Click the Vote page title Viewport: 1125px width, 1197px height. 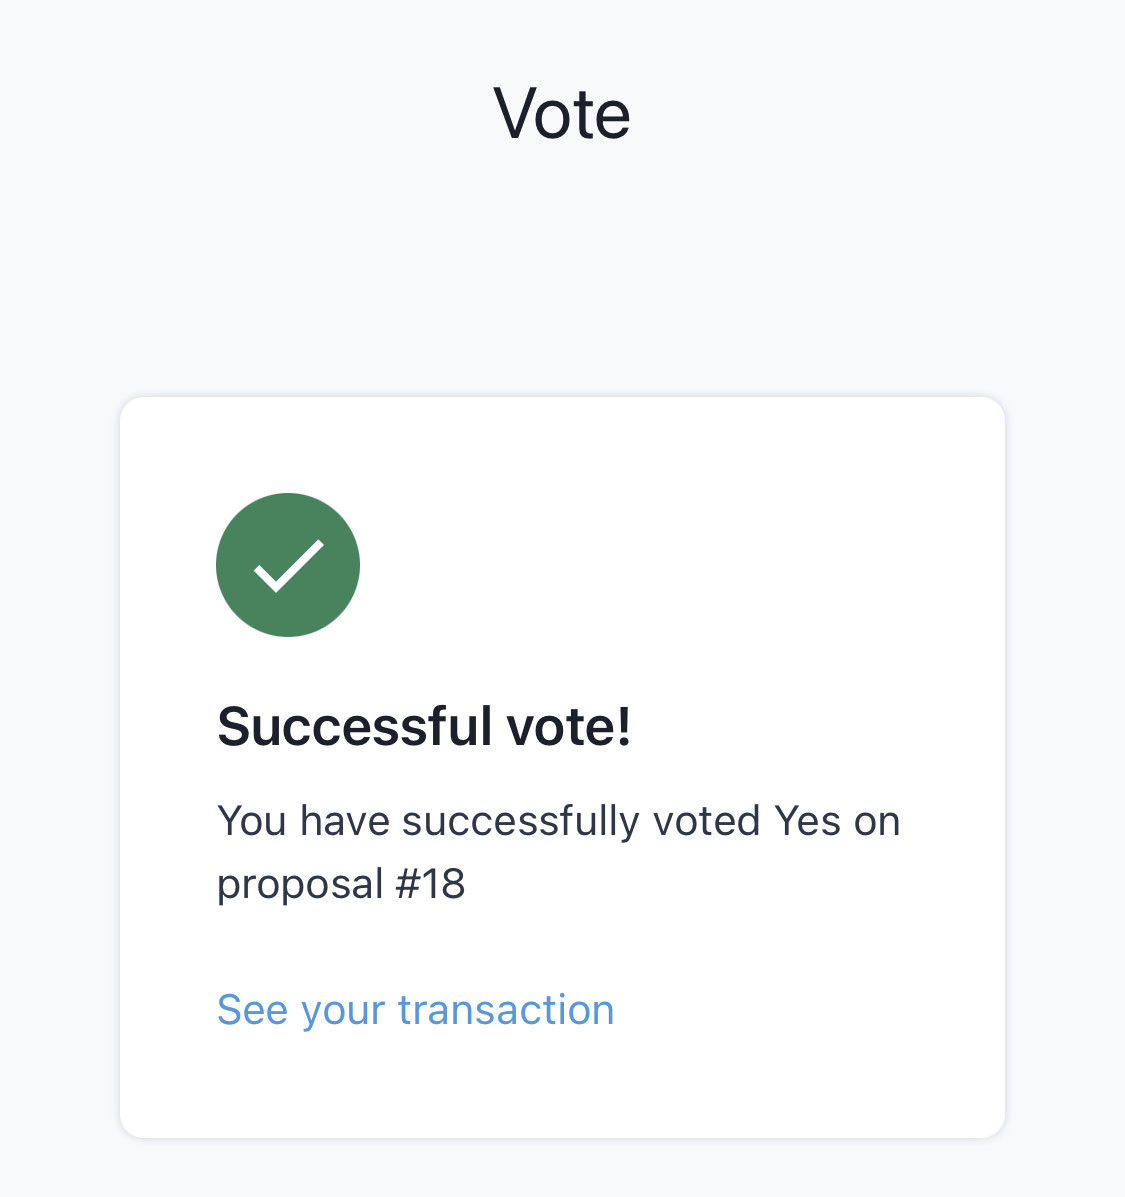(x=562, y=114)
